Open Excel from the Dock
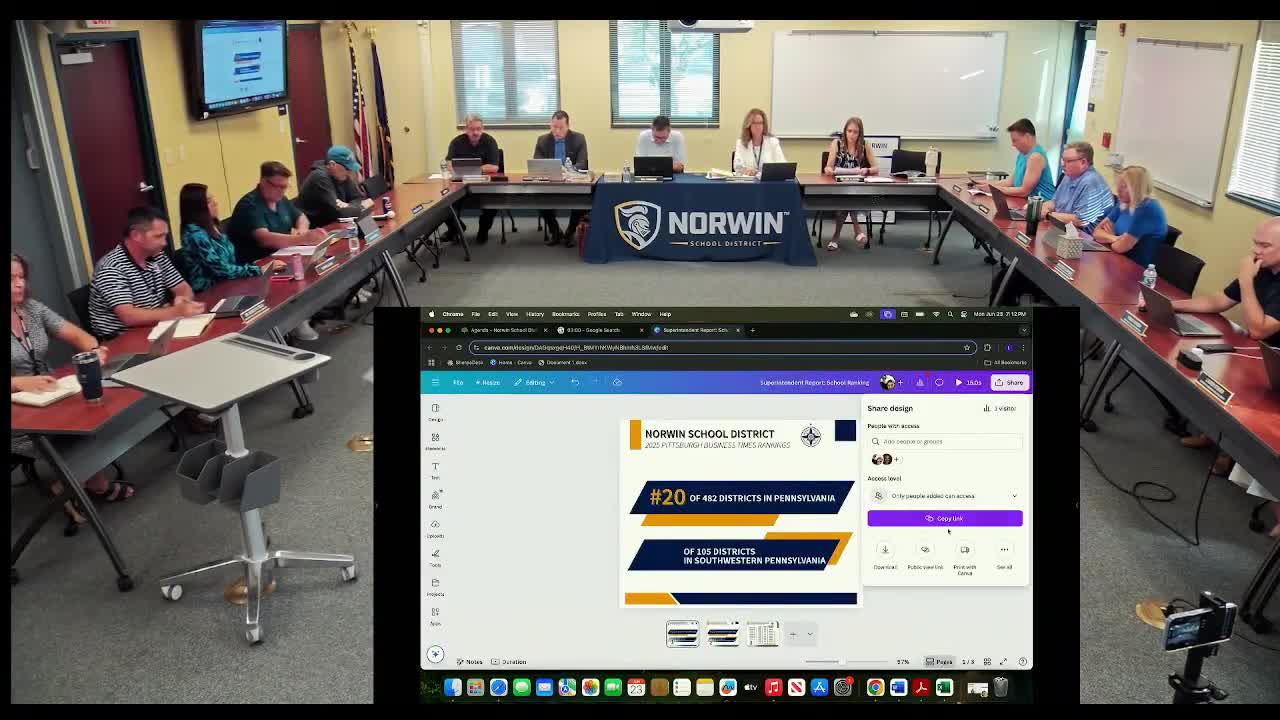Image resolution: width=1280 pixels, height=720 pixels. tap(944, 687)
